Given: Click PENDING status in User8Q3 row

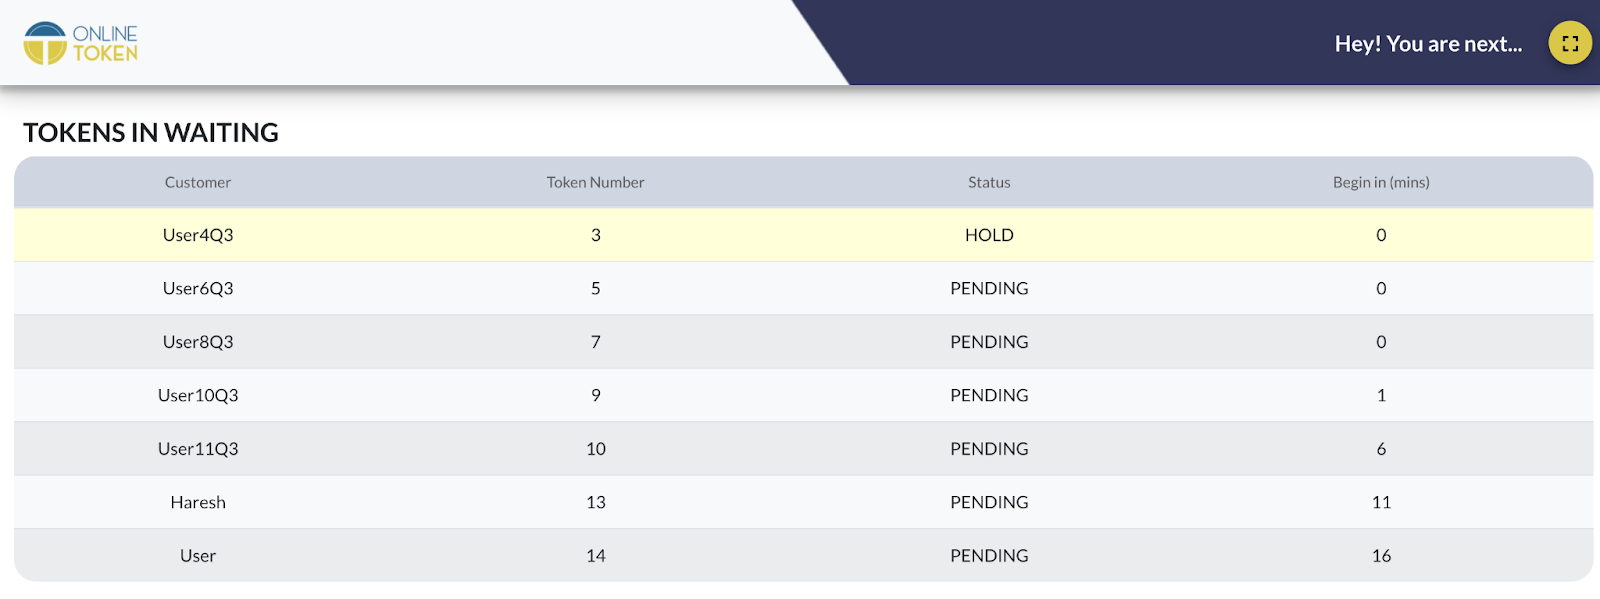Looking at the screenshot, I should point(989,342).
